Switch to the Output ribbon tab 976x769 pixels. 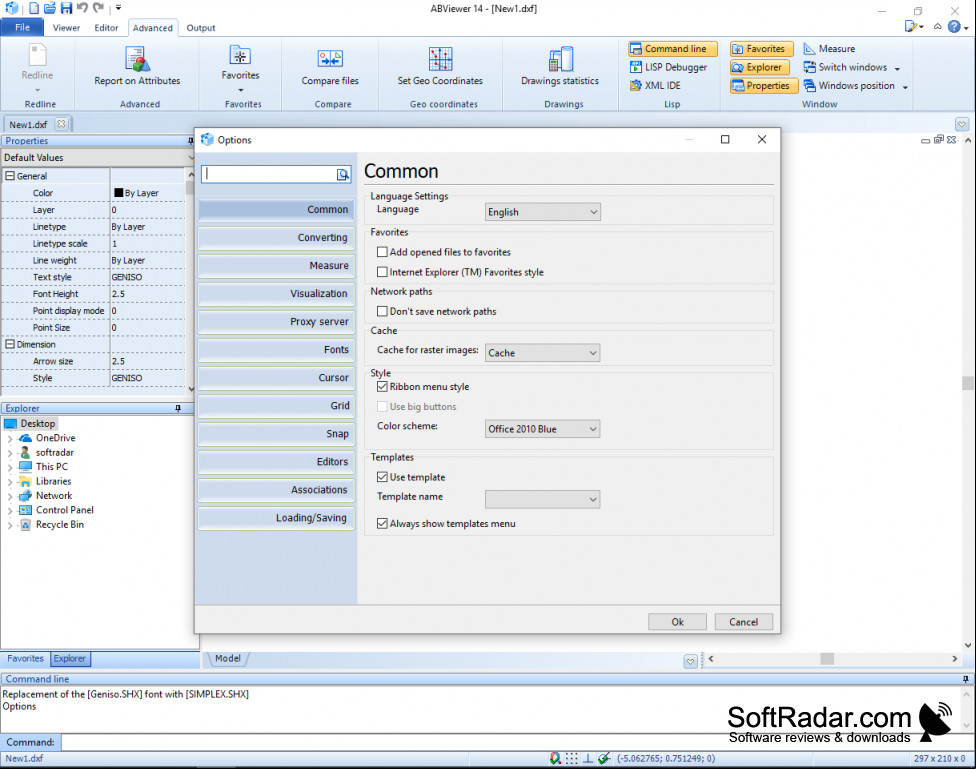[200, 28]
